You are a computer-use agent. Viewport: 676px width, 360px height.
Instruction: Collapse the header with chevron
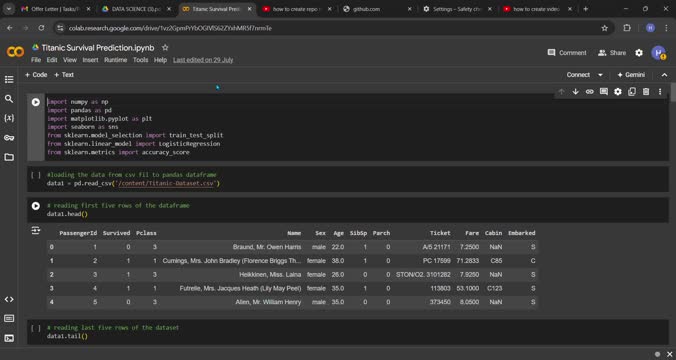(x=664, y=75)
